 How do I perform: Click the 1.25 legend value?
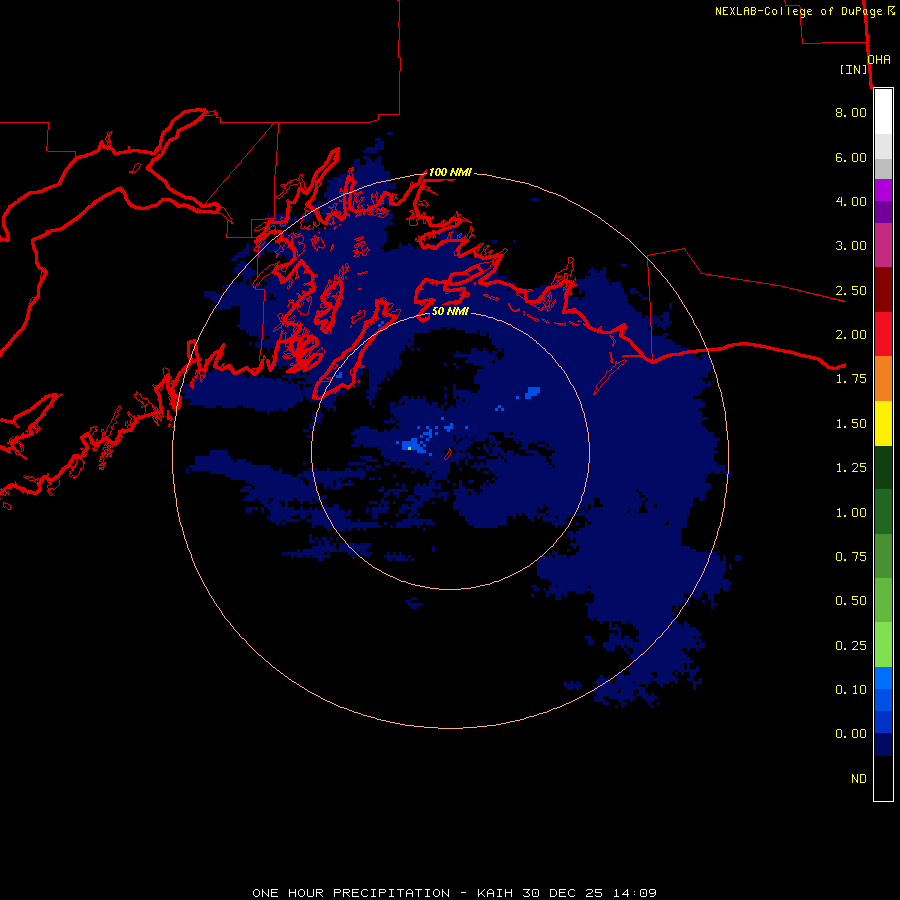coord(851,468)
